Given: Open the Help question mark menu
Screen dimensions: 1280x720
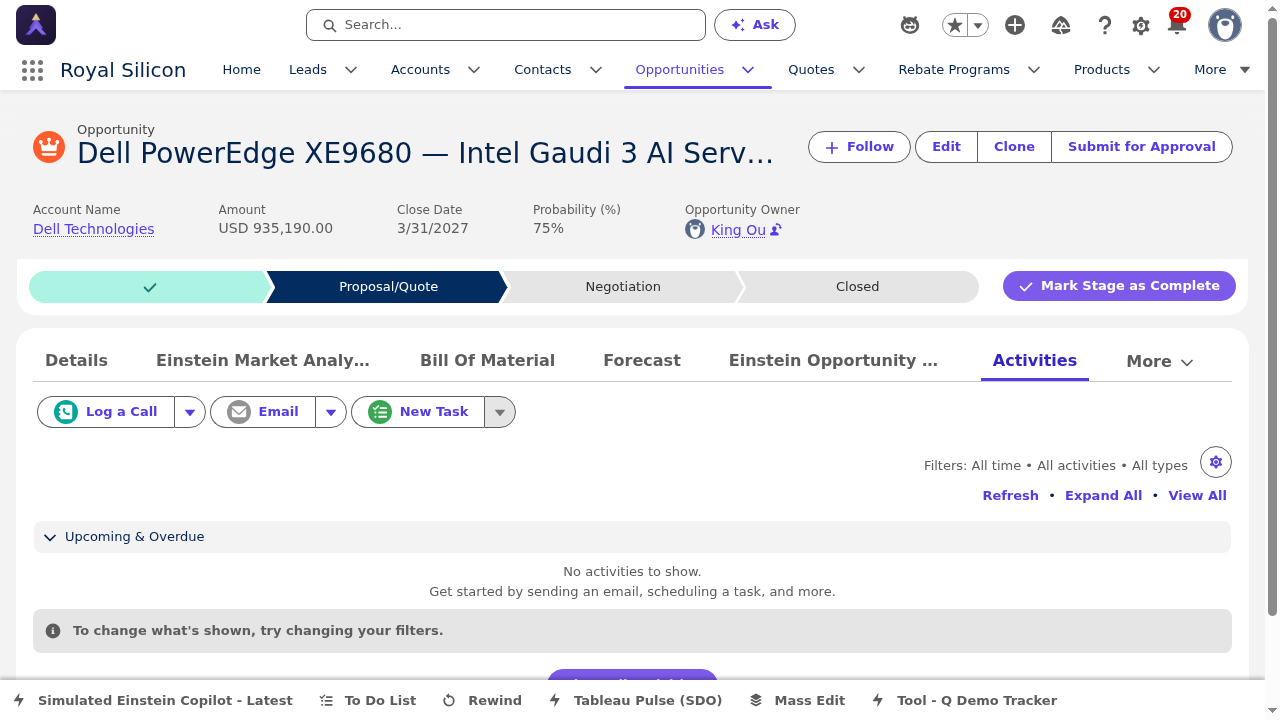Looking at the screenshot, I should (x=1104, y=25).
